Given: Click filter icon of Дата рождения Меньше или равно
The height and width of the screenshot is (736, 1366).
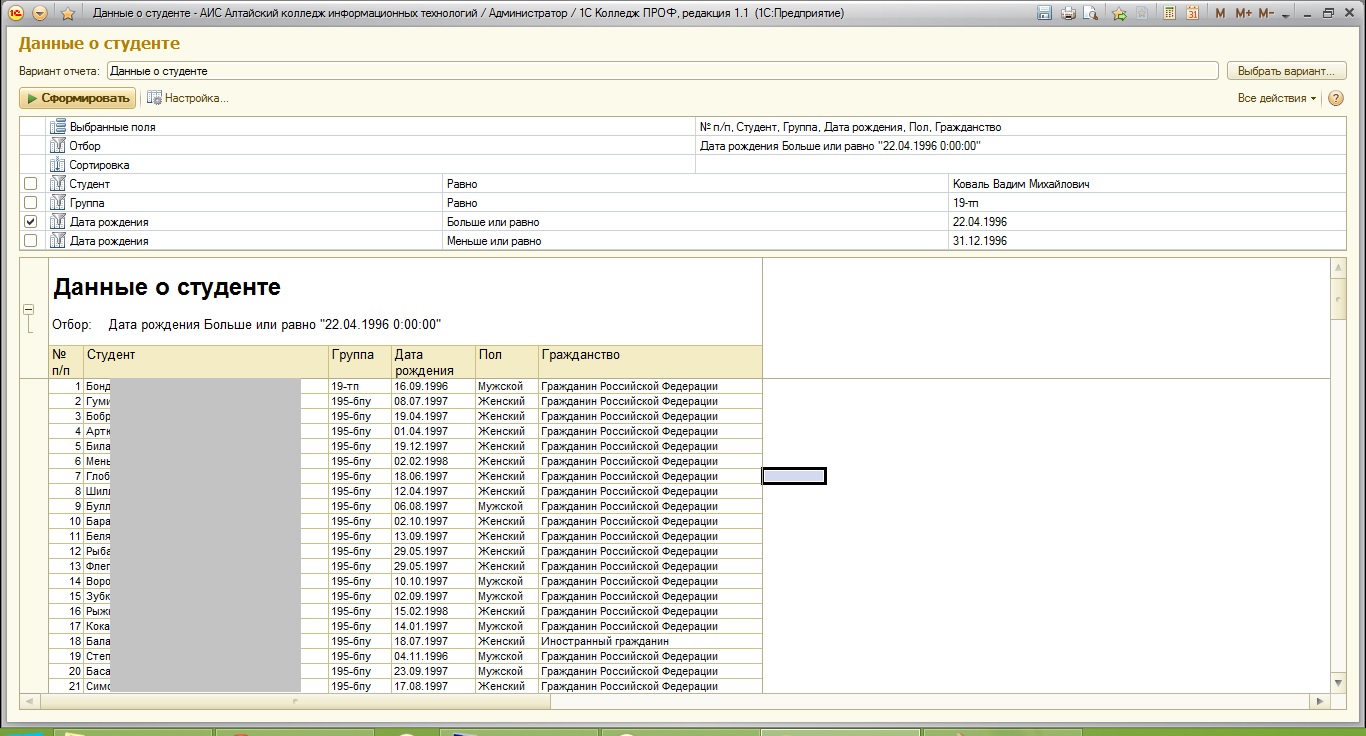Looking at the screenshot, I should point(58,241).
